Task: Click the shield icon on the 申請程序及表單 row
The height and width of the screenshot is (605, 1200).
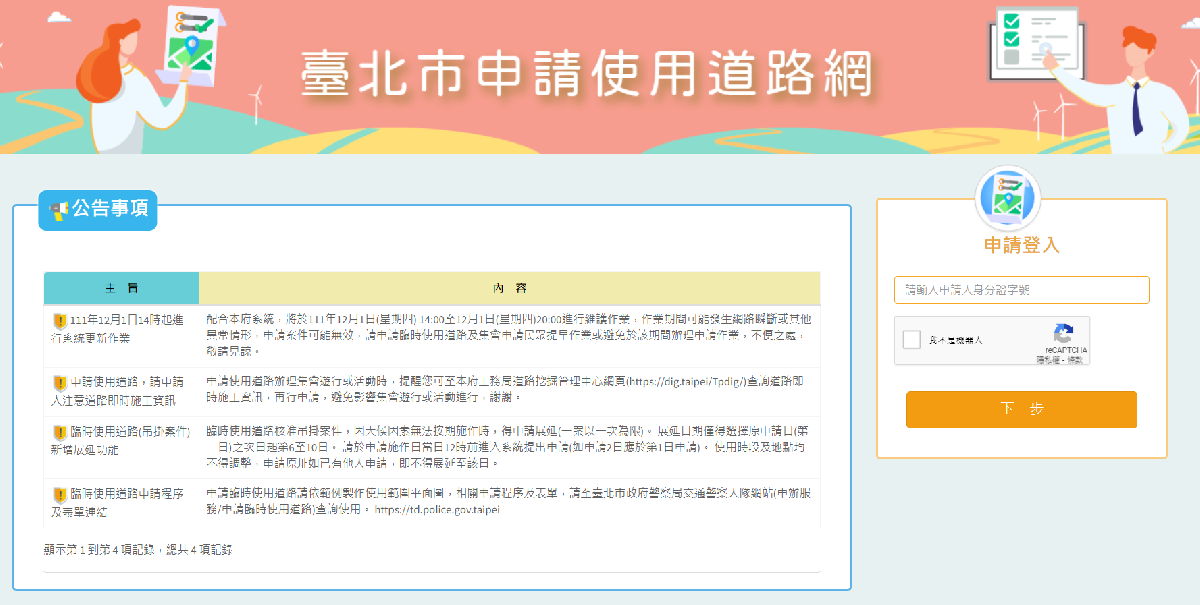Action: (x=59, y=495)
